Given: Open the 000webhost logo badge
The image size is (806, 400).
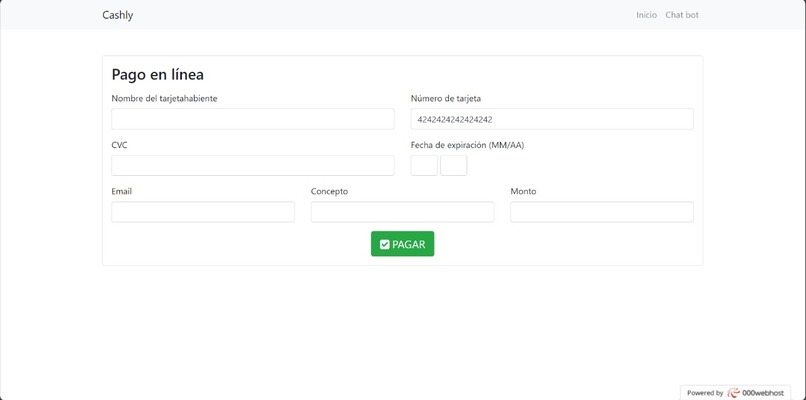Looking at the screenshot, I should 735,393.
